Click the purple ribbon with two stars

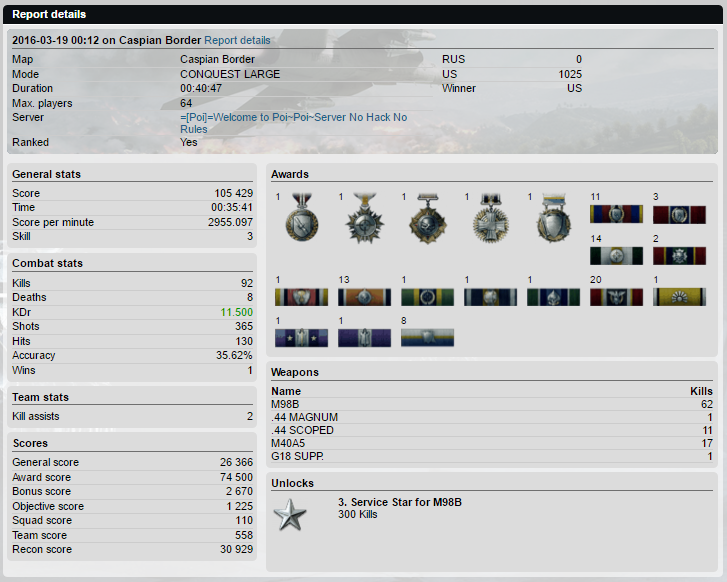[301, 338]
